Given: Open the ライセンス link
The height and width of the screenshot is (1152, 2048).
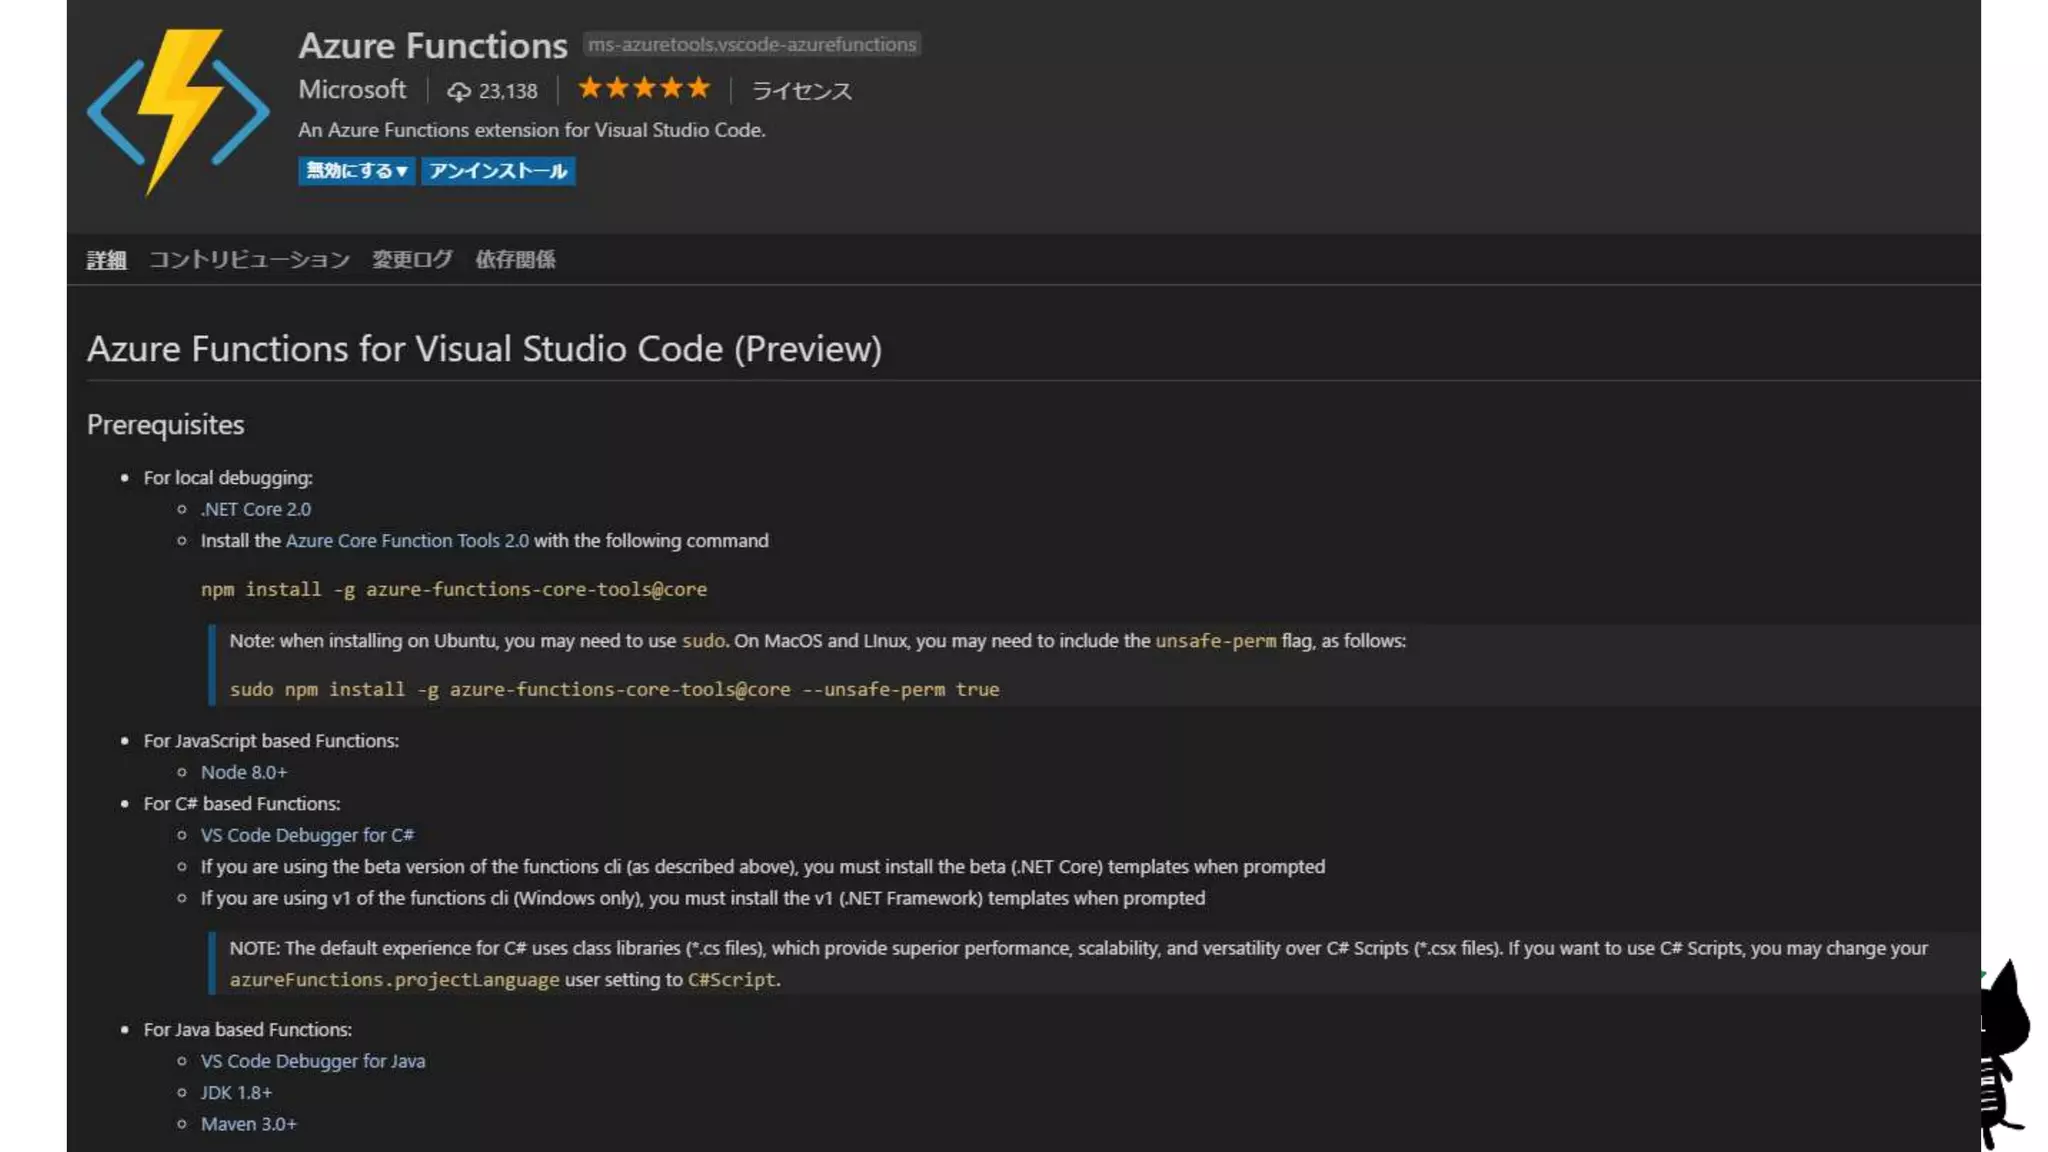Looking at the screenshot, I should [x=801, y=91].
